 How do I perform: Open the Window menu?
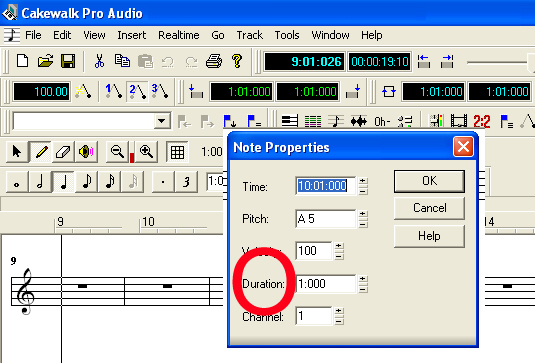coord(330,35)
